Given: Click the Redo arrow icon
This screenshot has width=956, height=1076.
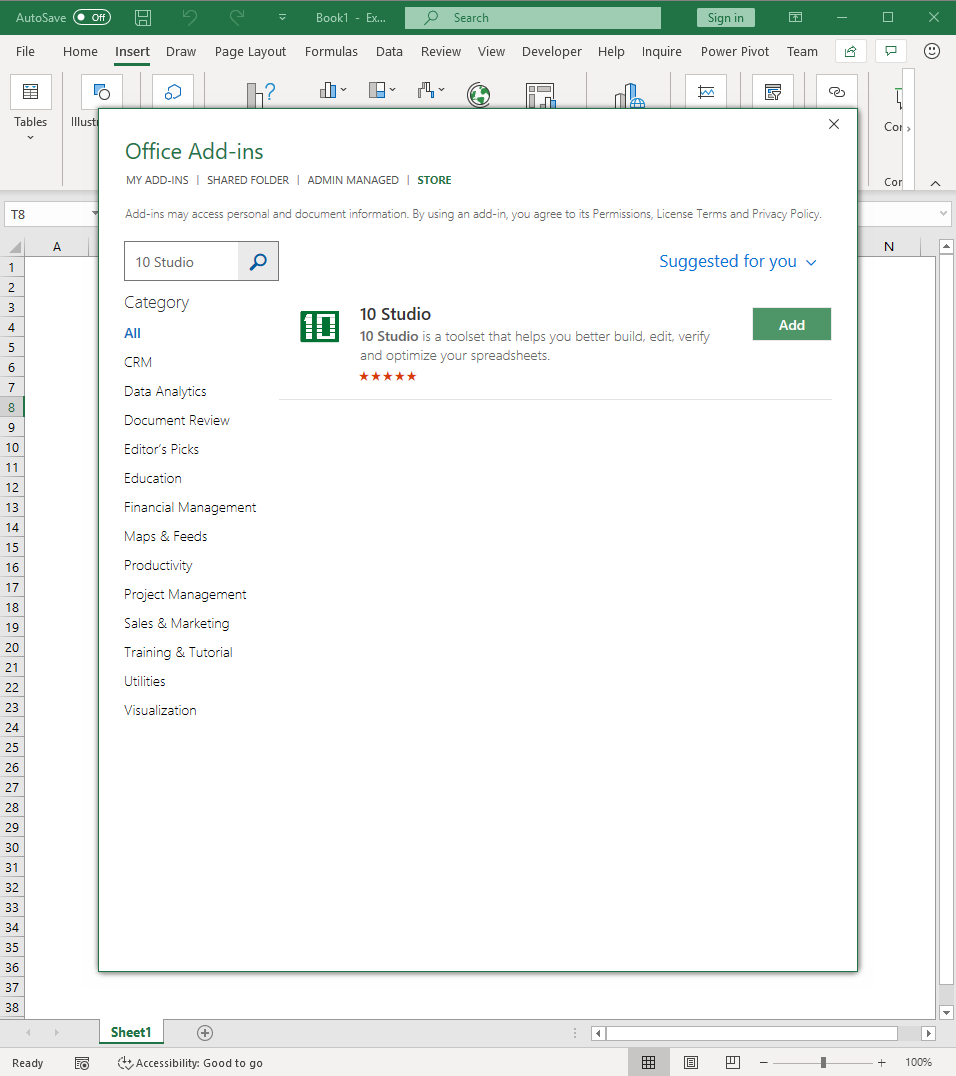Looking at the screenshot, I should tap(236, 18).
